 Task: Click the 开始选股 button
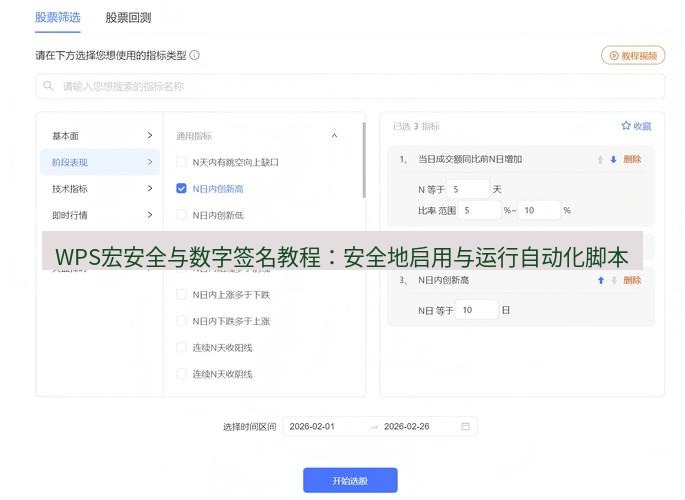pos(350,480)
